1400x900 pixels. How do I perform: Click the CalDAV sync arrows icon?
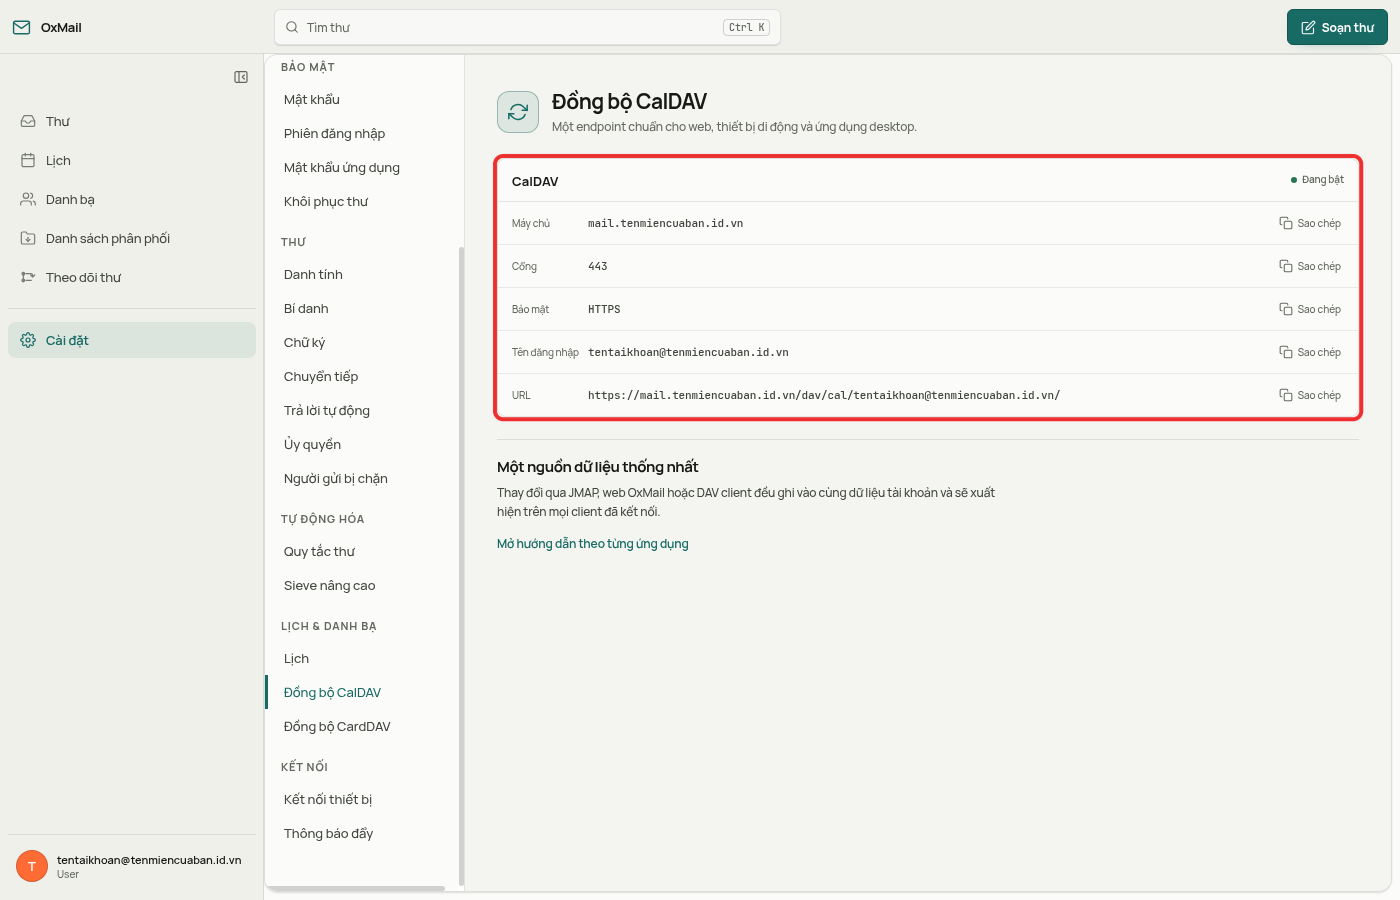pyautogui.click(x=518, y=112)
